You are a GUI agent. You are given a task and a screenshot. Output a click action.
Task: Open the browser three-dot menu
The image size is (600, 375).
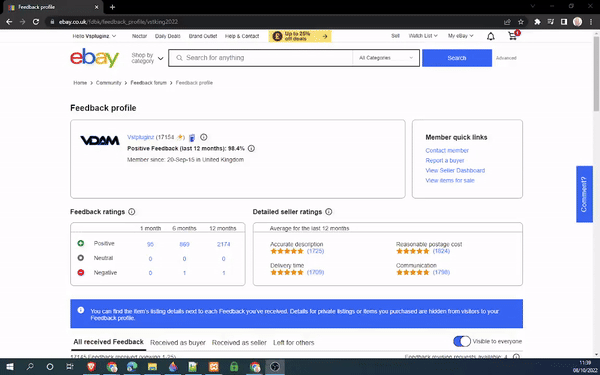pos(591,22)
